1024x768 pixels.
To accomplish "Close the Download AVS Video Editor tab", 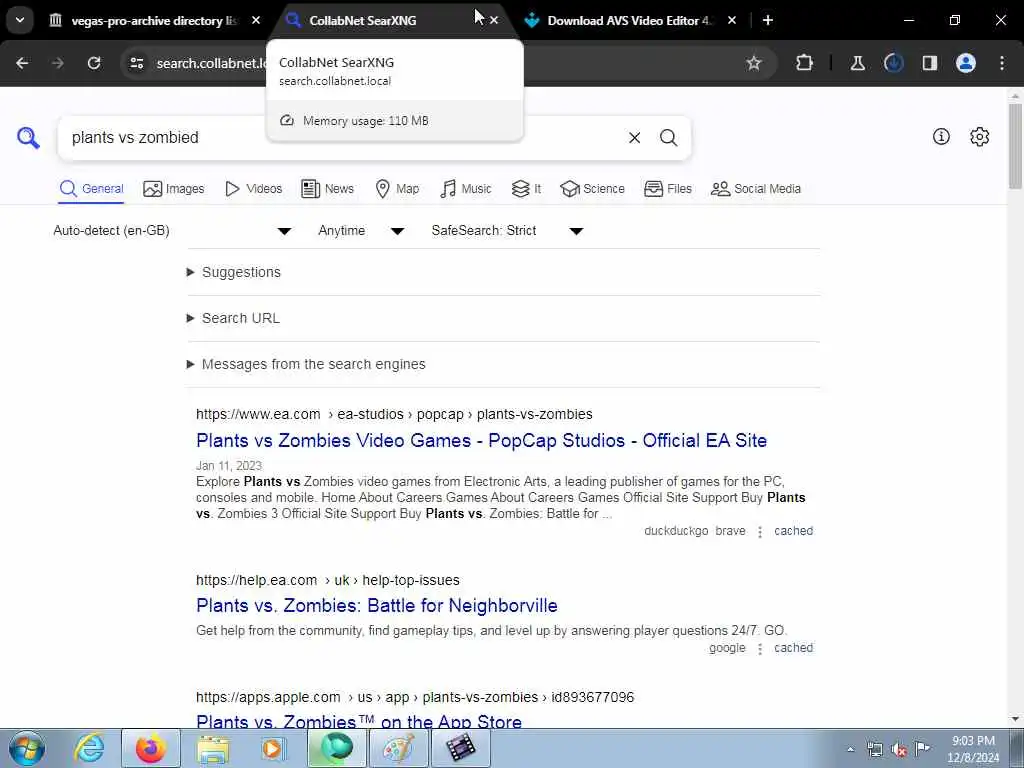I will click(x=732, y=20).
